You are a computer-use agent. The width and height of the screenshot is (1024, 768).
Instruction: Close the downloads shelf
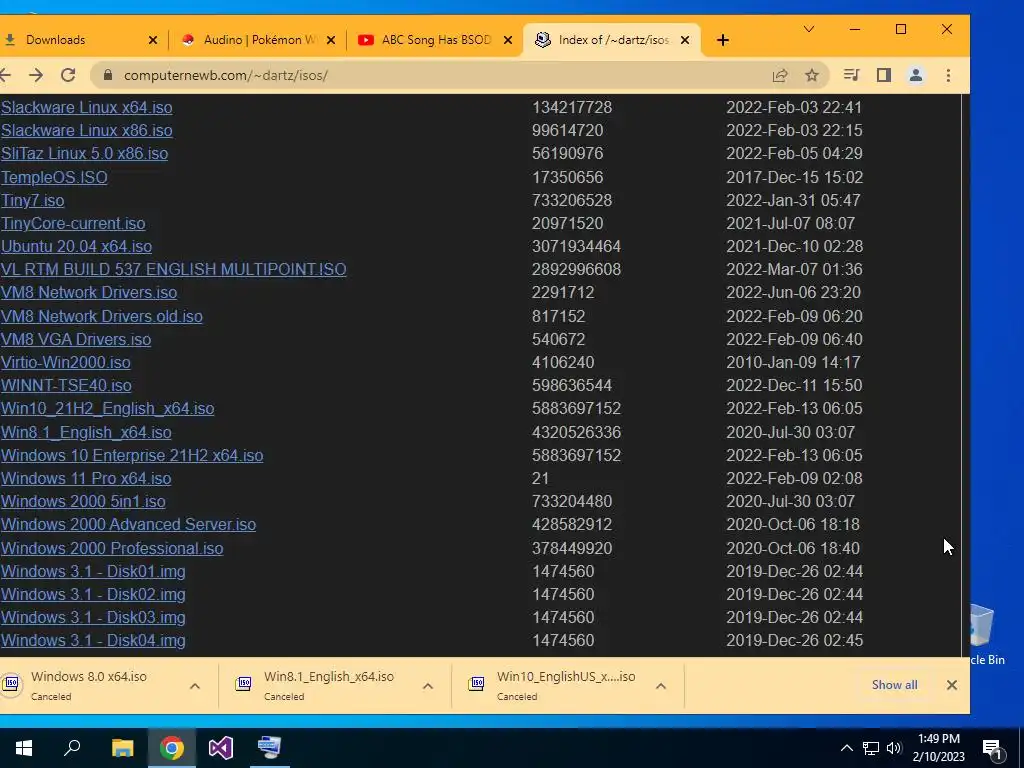[952, 684]
